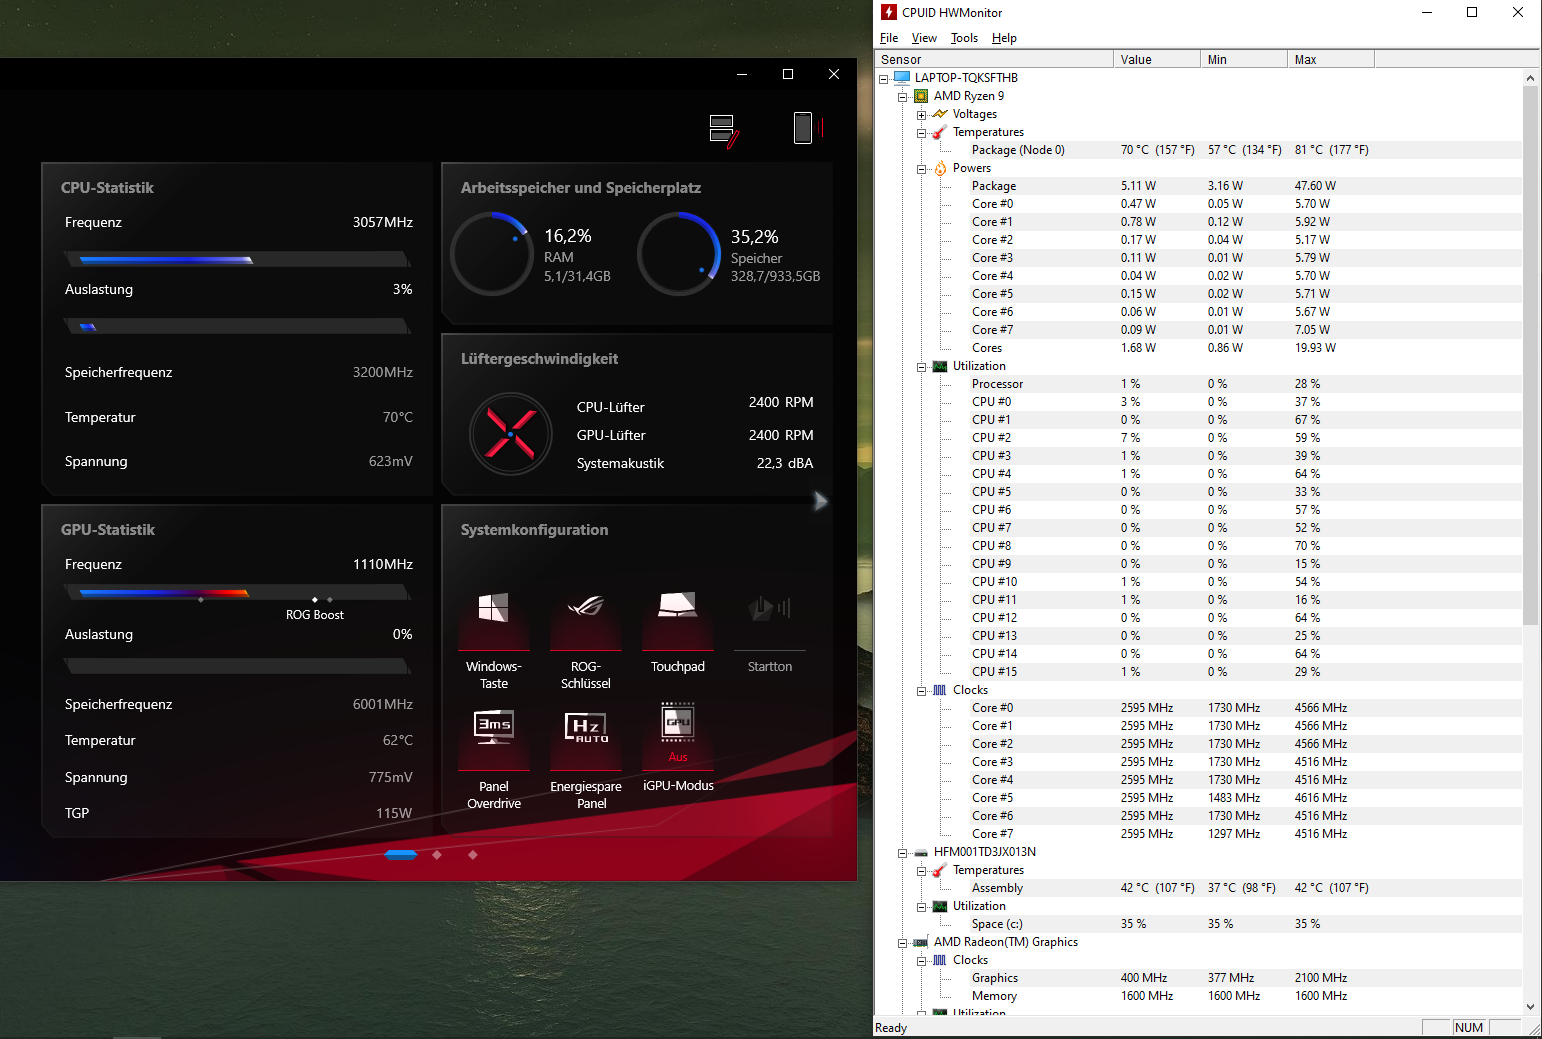1542x1039 pixels.
Task: Toggle the ROG-Schlüssel icon
Action: [586, 606]
